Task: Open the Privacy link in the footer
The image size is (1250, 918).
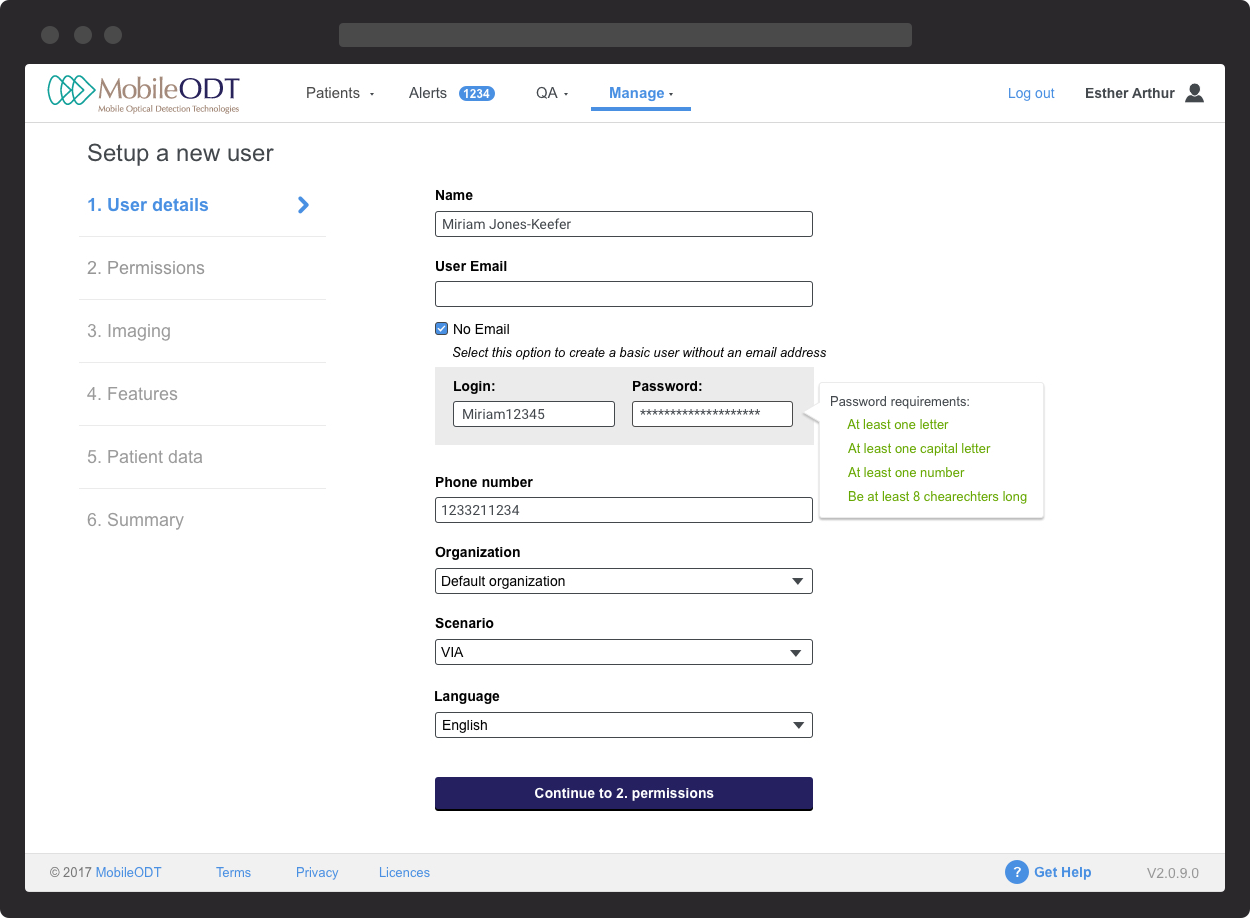Action: [317, 872]
